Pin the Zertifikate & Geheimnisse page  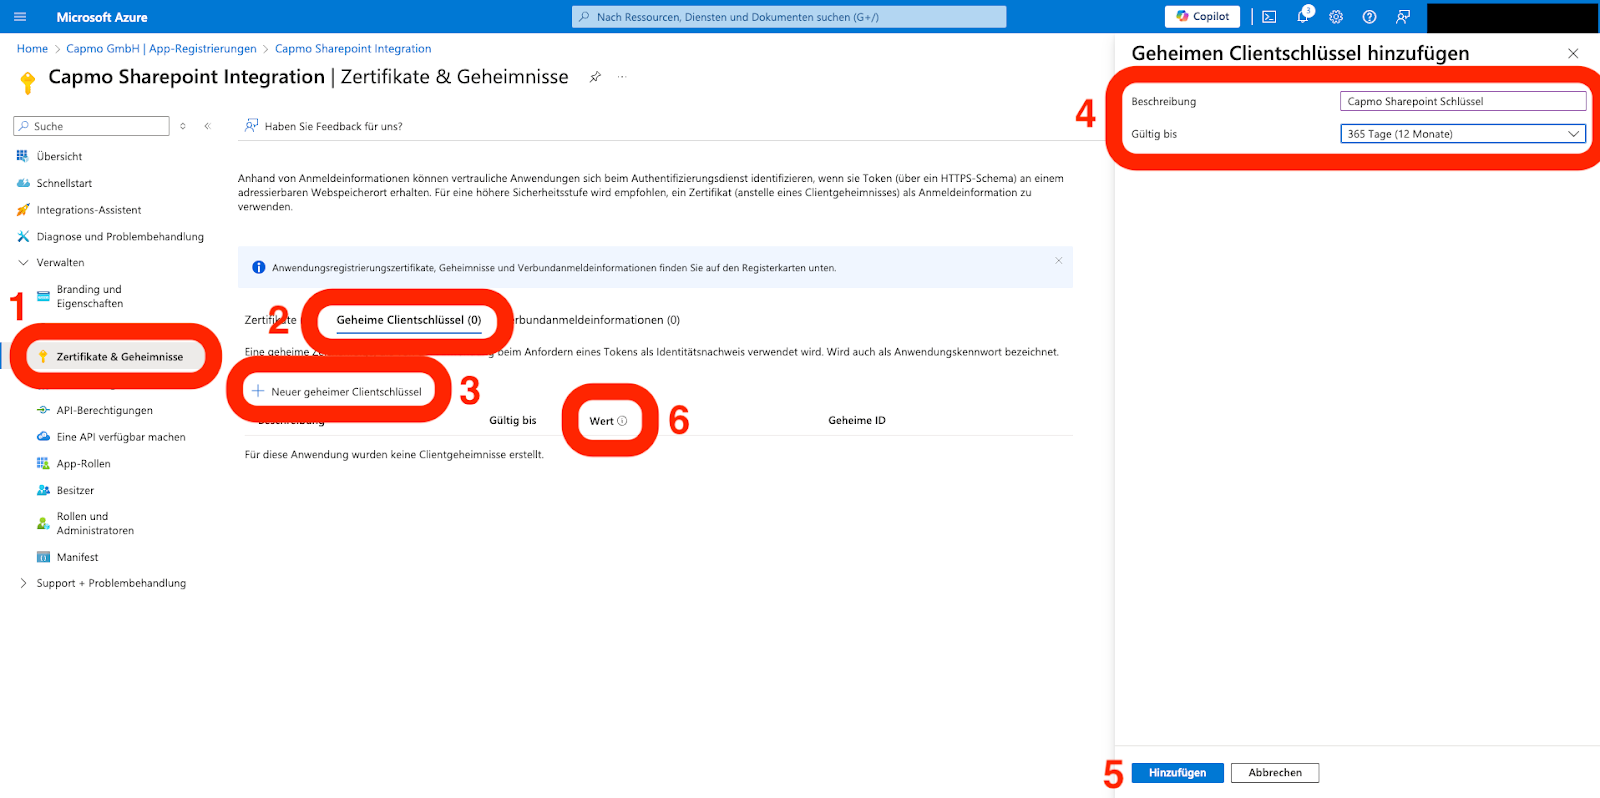(x=595, y=77)
